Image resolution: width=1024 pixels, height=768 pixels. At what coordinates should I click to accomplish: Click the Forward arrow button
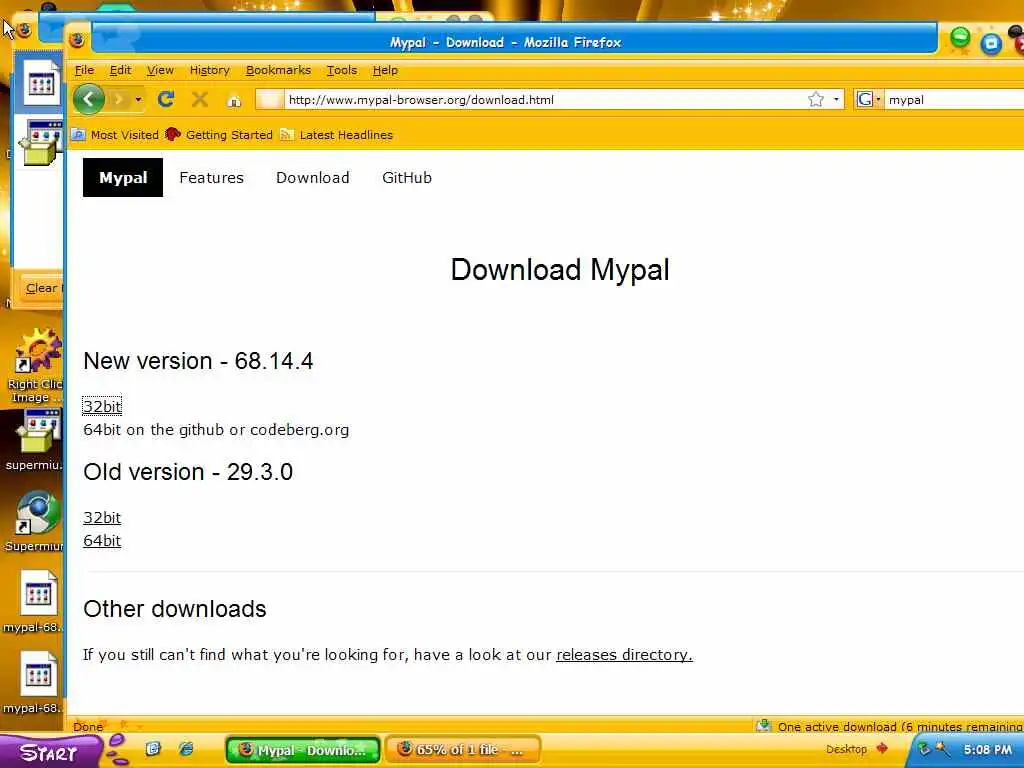pyautogui.click(x=119, y=100)
